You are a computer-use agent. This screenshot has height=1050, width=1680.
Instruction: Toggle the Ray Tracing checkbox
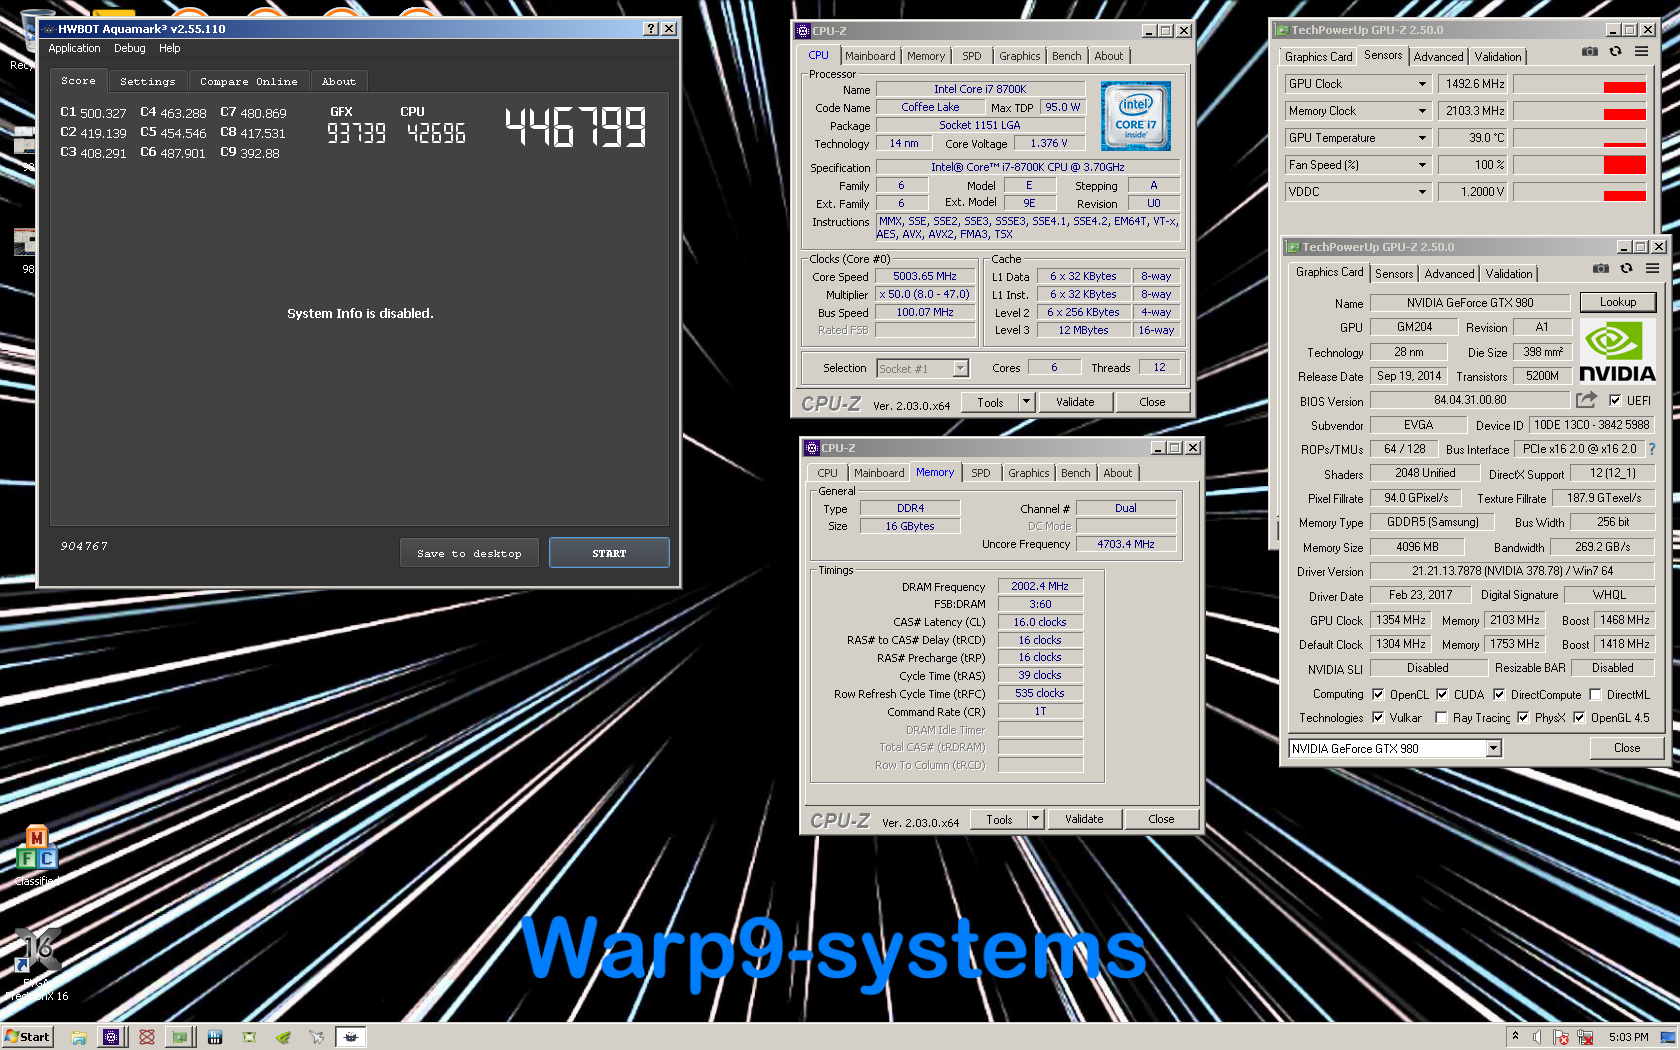point(1441,717)
